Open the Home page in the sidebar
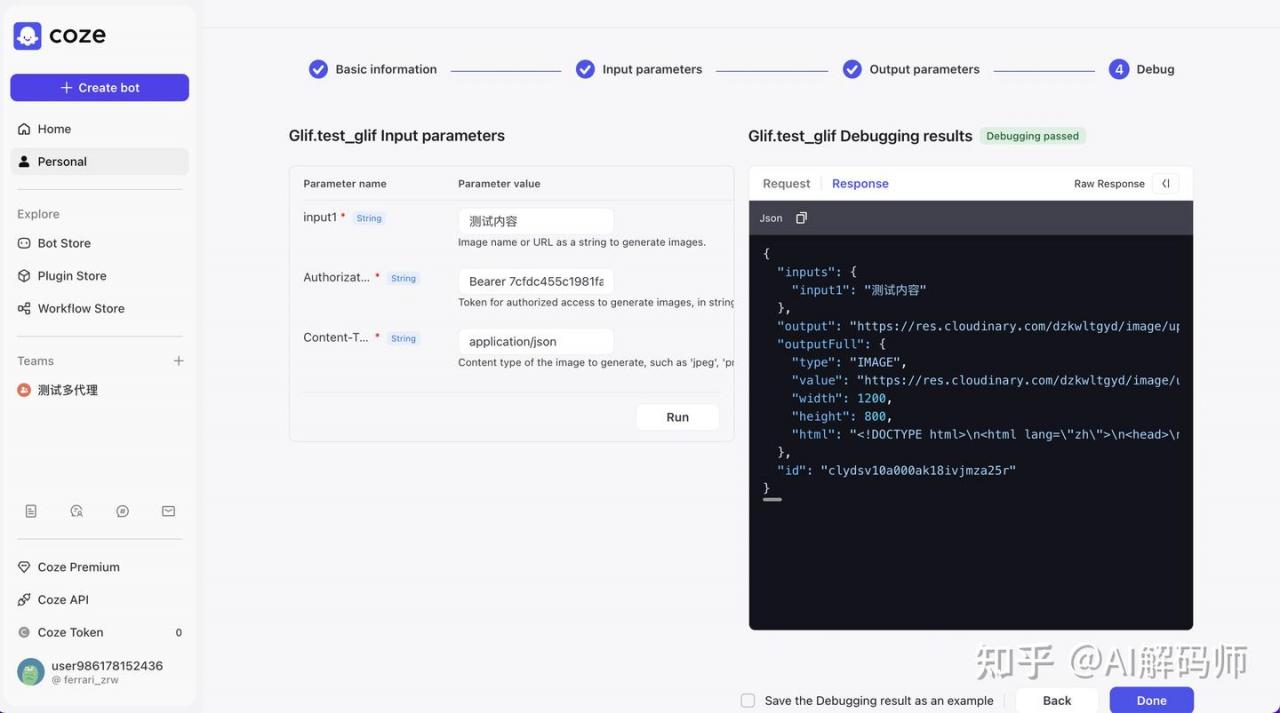This screenshot has width=1280, height=713. point(99,129)
